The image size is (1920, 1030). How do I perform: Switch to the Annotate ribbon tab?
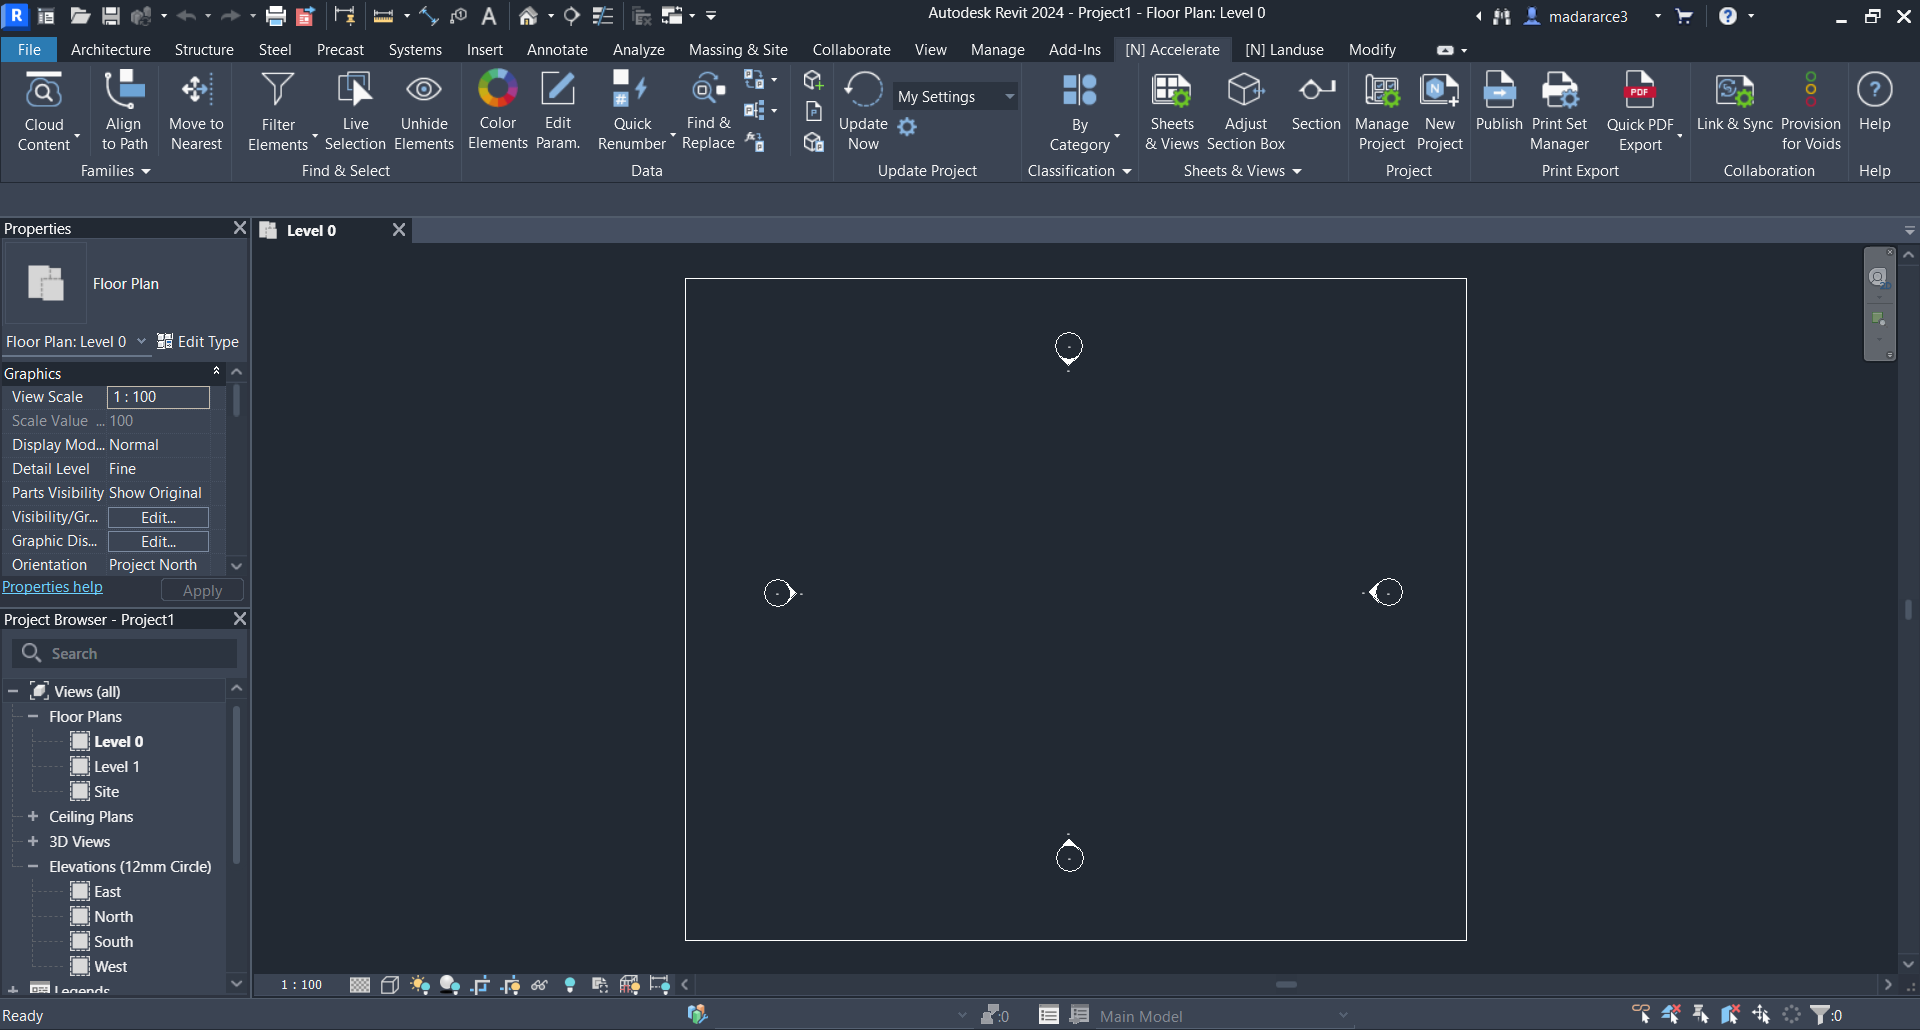(557, 50)
